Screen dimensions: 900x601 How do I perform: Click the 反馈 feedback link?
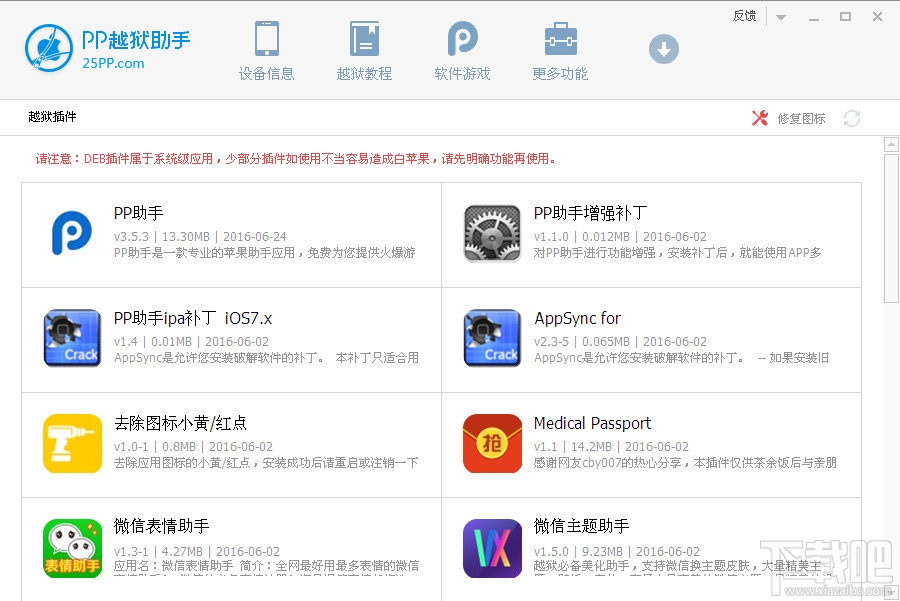[x=744, y=16]
